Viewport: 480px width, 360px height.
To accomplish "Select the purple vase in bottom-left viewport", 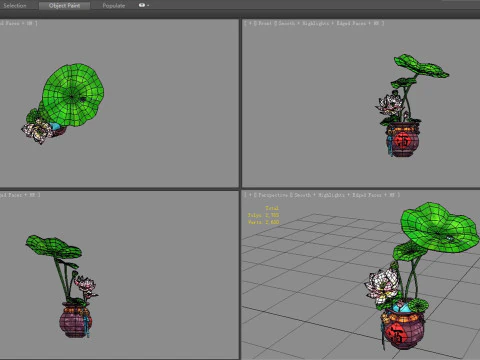I will tap(75, 320).
